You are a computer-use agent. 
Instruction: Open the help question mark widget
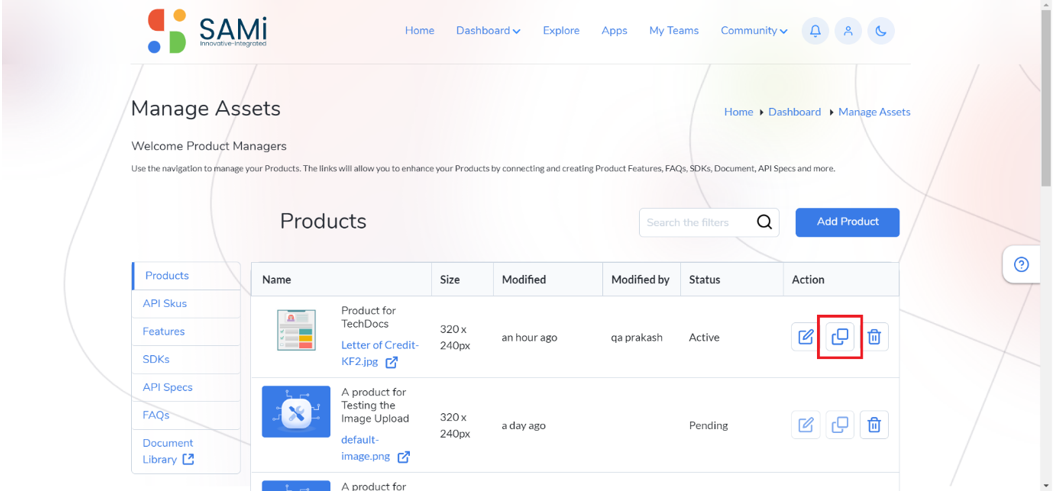click(1021, 264)
